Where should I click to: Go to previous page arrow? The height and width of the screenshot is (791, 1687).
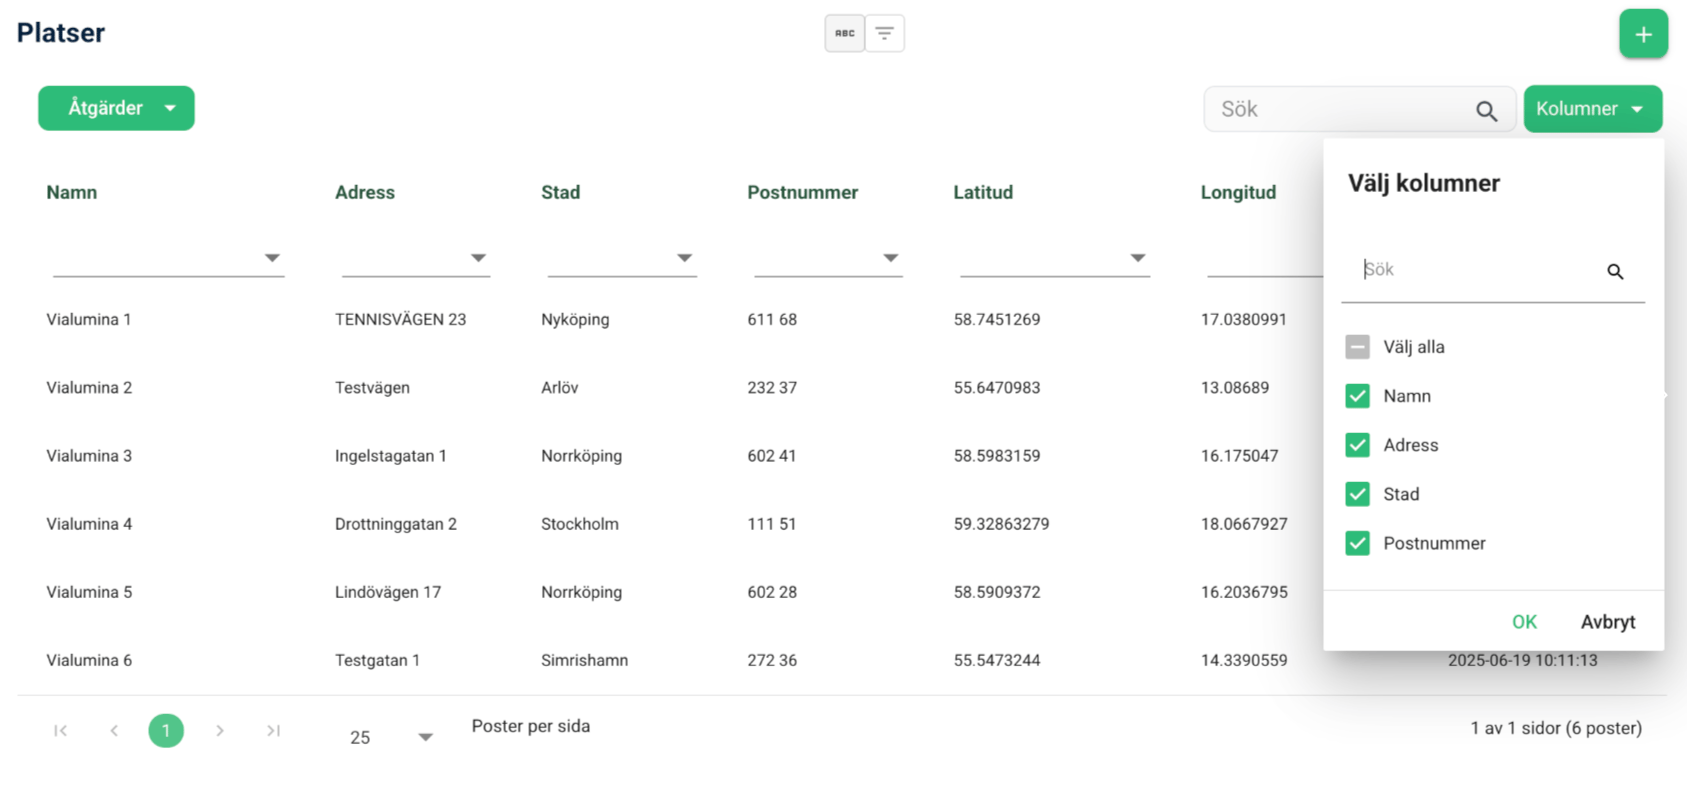tap(114, 731)
